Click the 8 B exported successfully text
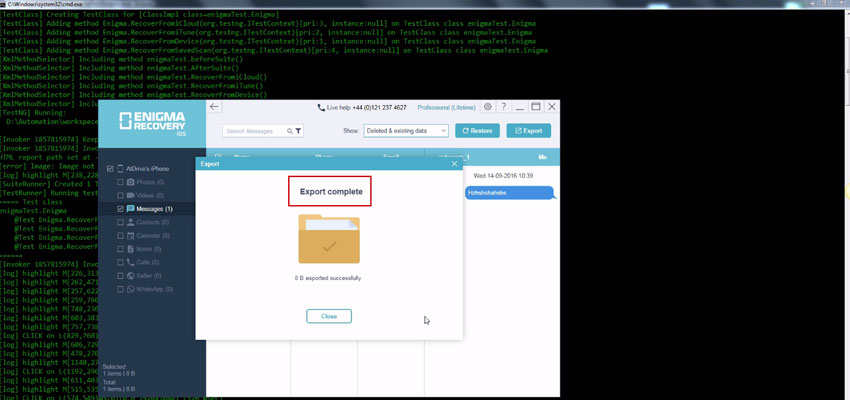This screenshot has width=850, height=400. pos(328,279)
